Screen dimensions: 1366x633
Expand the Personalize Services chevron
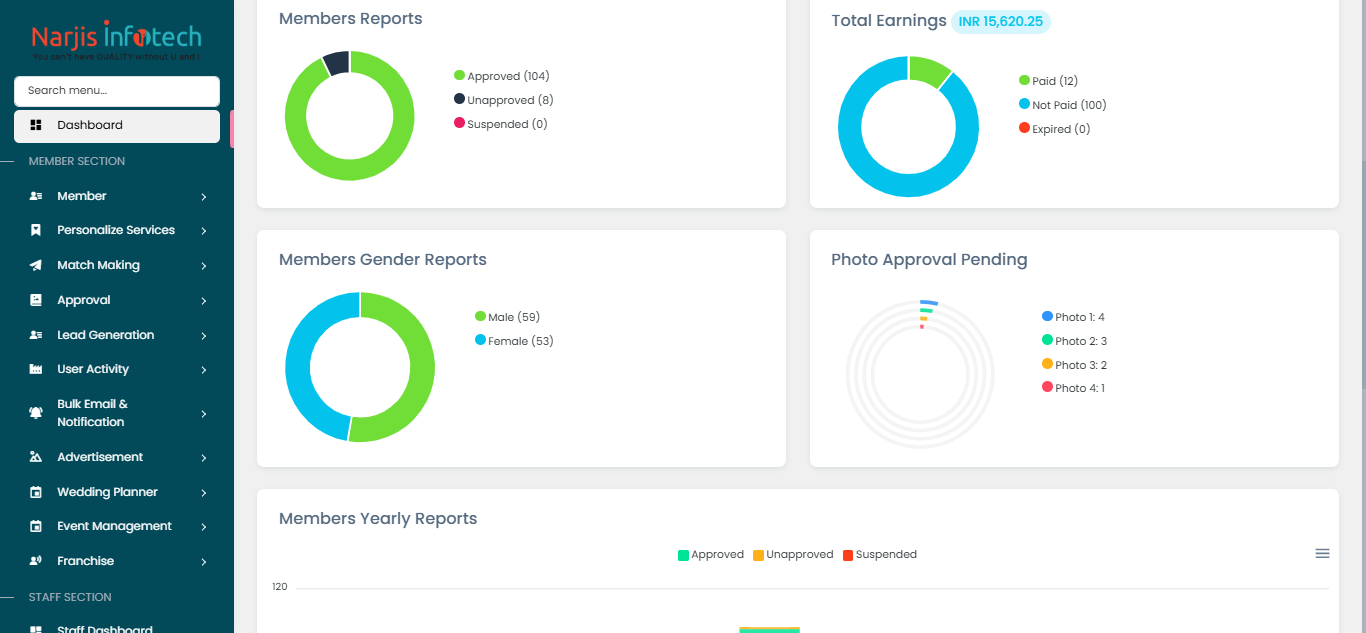click(x=204, y=231)
